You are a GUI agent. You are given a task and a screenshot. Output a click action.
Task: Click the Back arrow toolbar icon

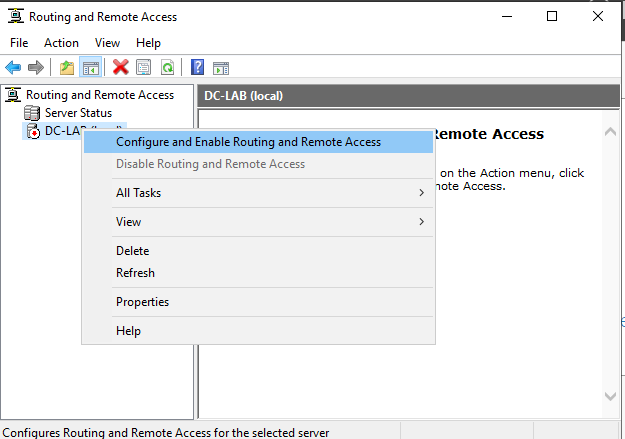tap(13, 67)
